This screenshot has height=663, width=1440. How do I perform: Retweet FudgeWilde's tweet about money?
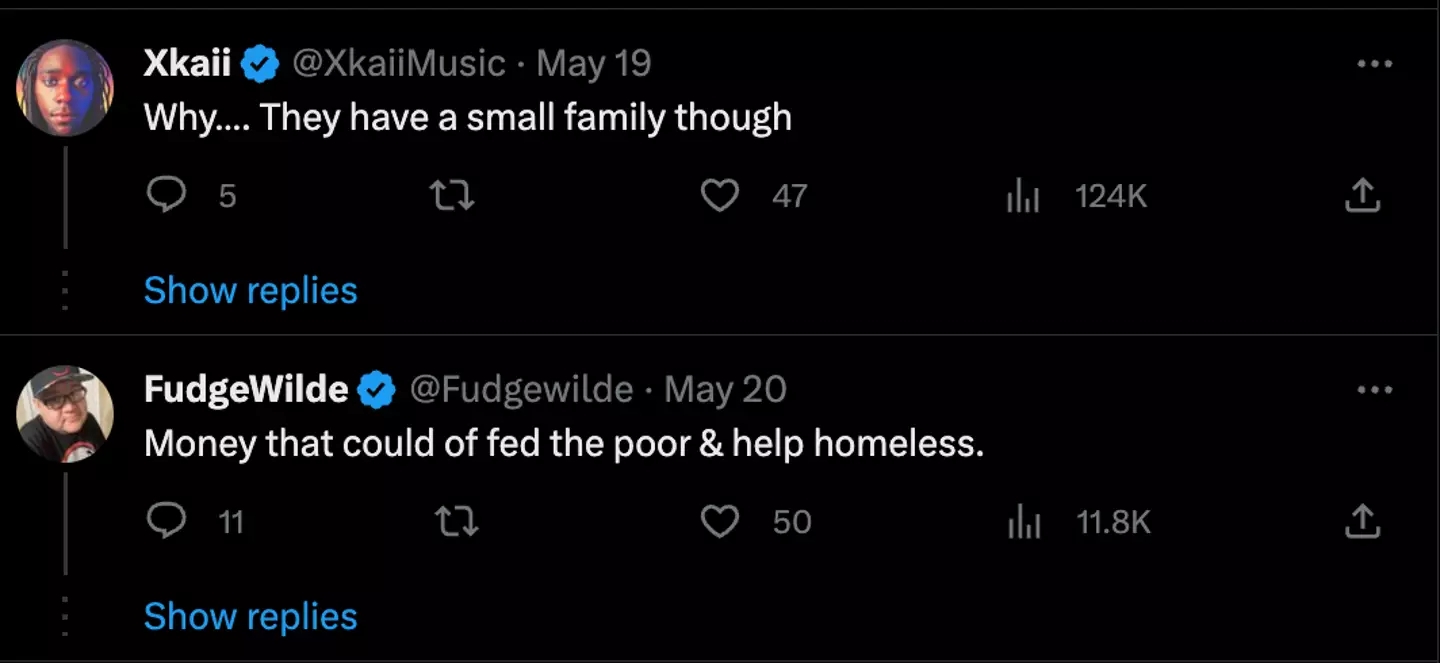point(457,522)
